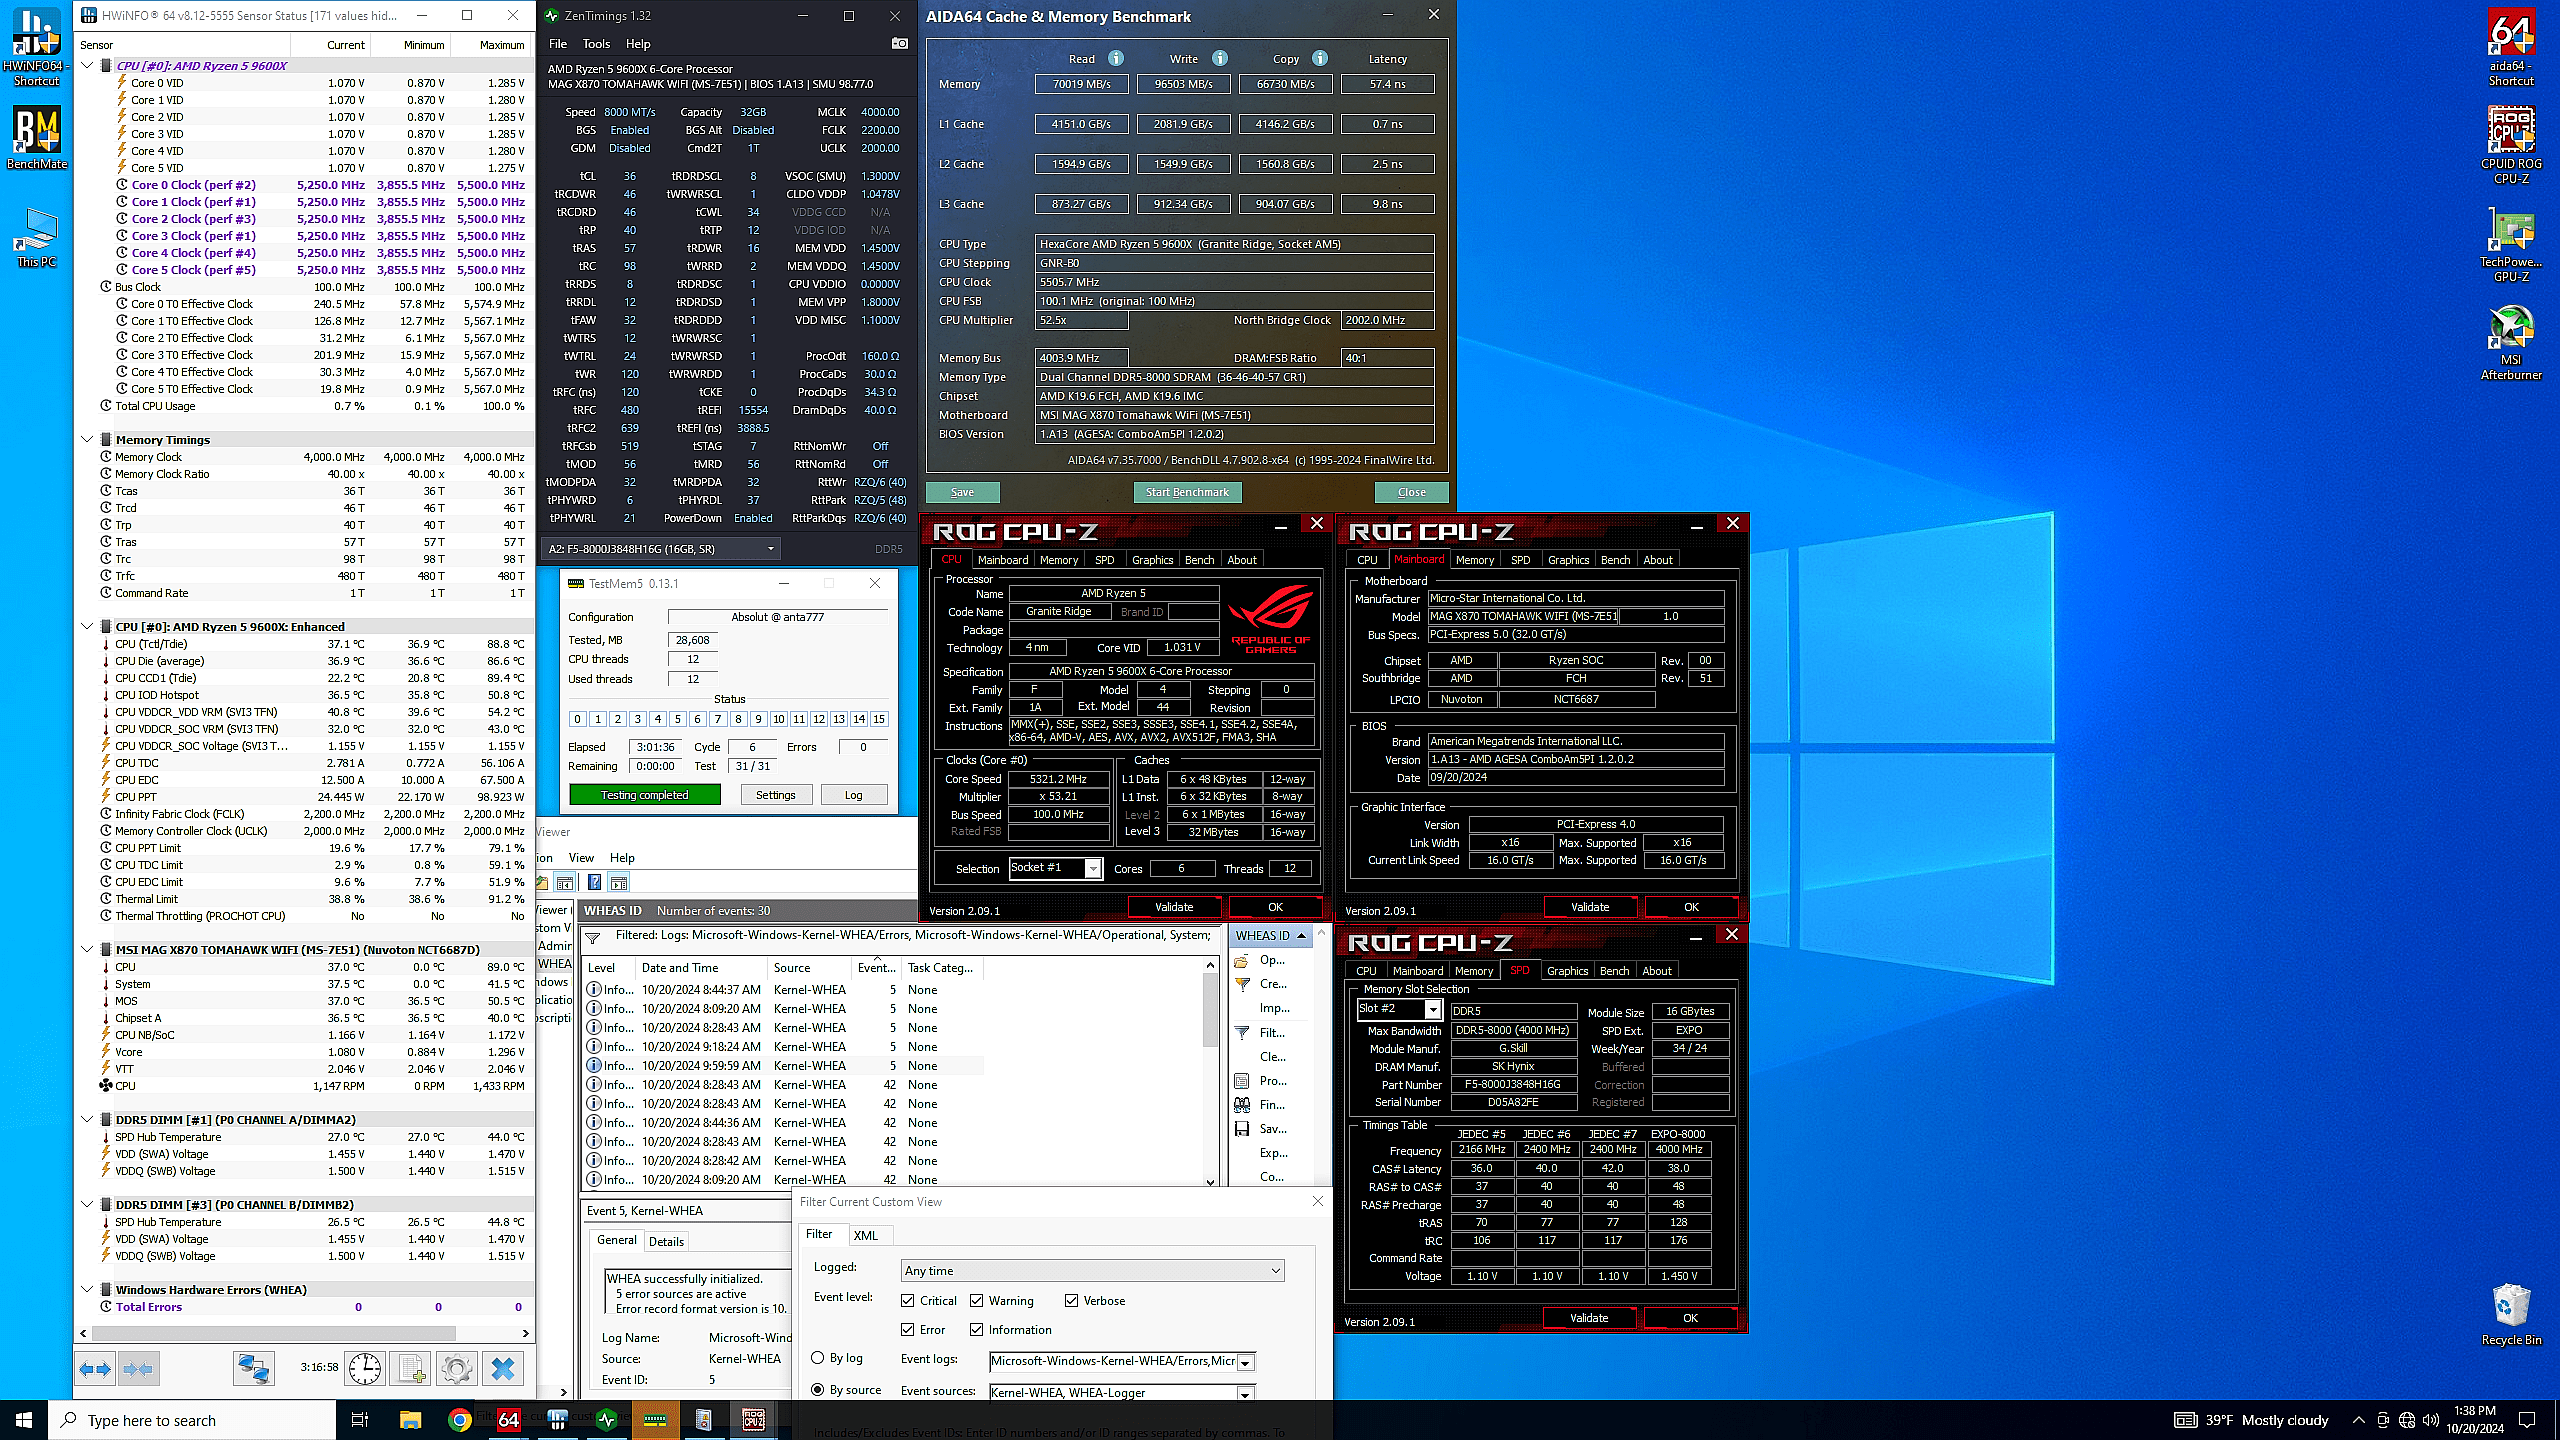Toggle Error event level checkbox
2560x1440 pixels.
click(x=907, y=1330)
